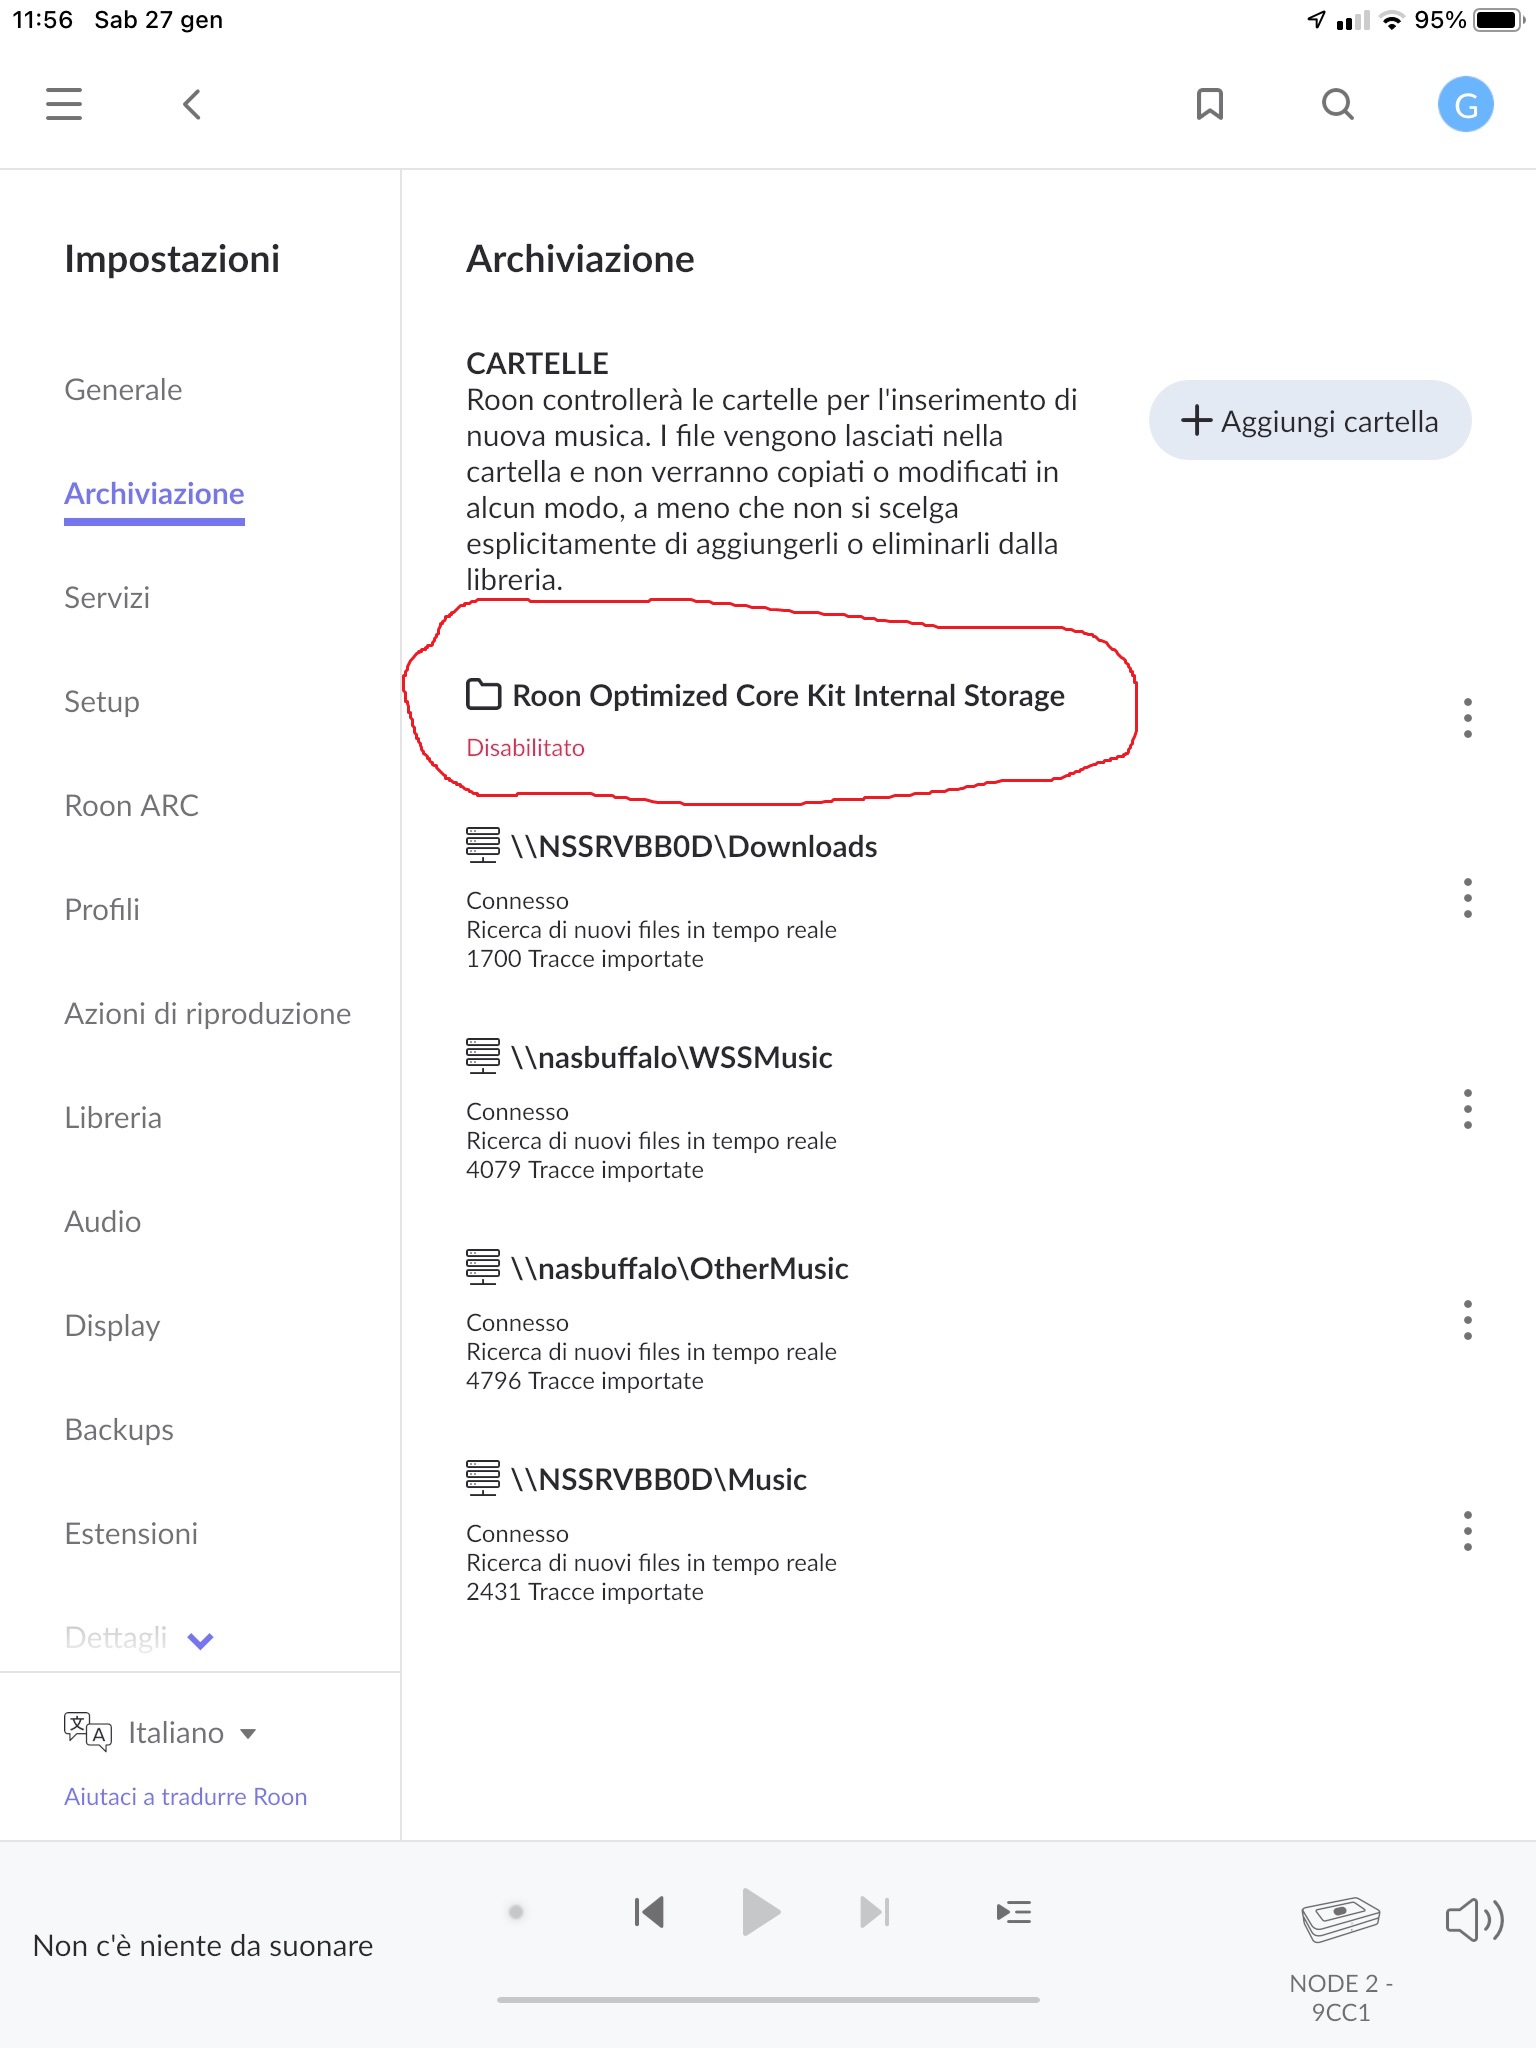Open search with the magnifier icon
1536x2048 pixels.
[x=1337, y=104]
